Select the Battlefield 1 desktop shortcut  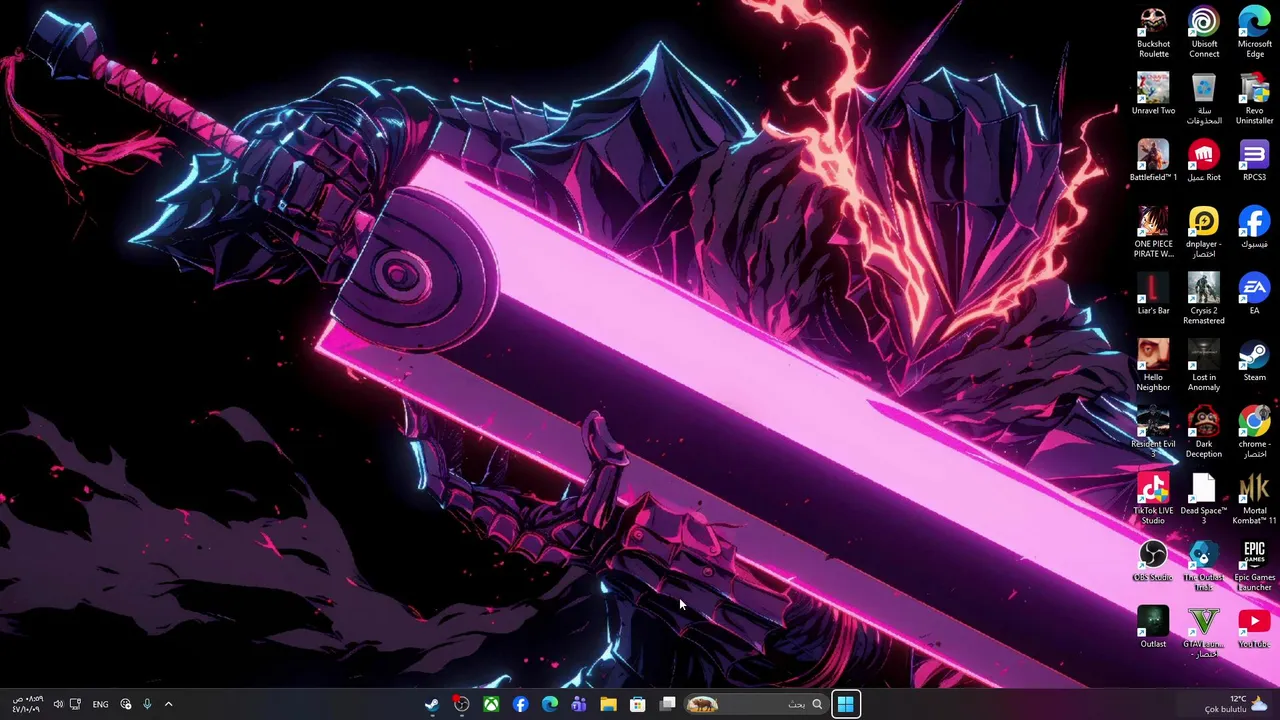pyautogui.click(x=1153, y=162)
